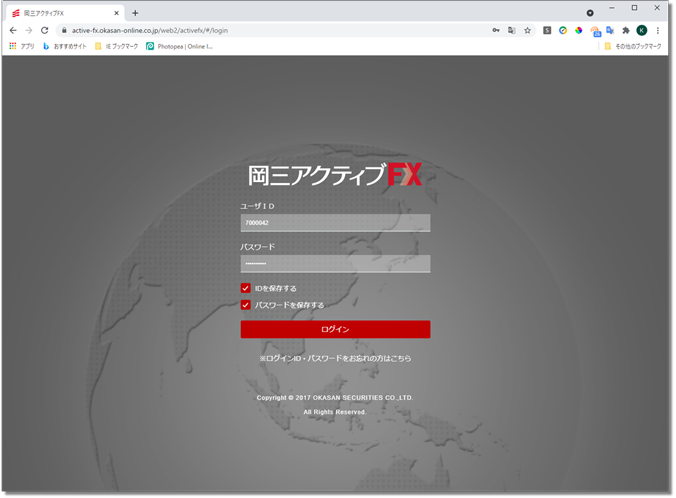Image resolution: width=676 pixels, height=498 pixels.
Task: Click the S extension icon
Action: pos(547,30)
